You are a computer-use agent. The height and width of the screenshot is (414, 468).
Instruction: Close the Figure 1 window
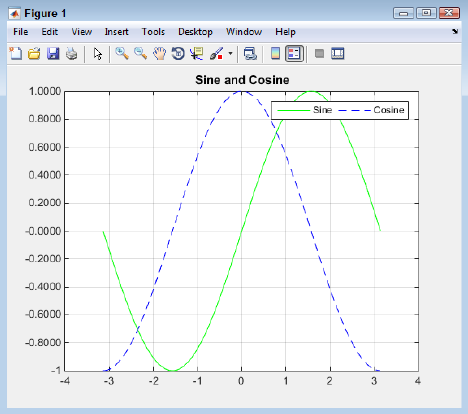449,13
